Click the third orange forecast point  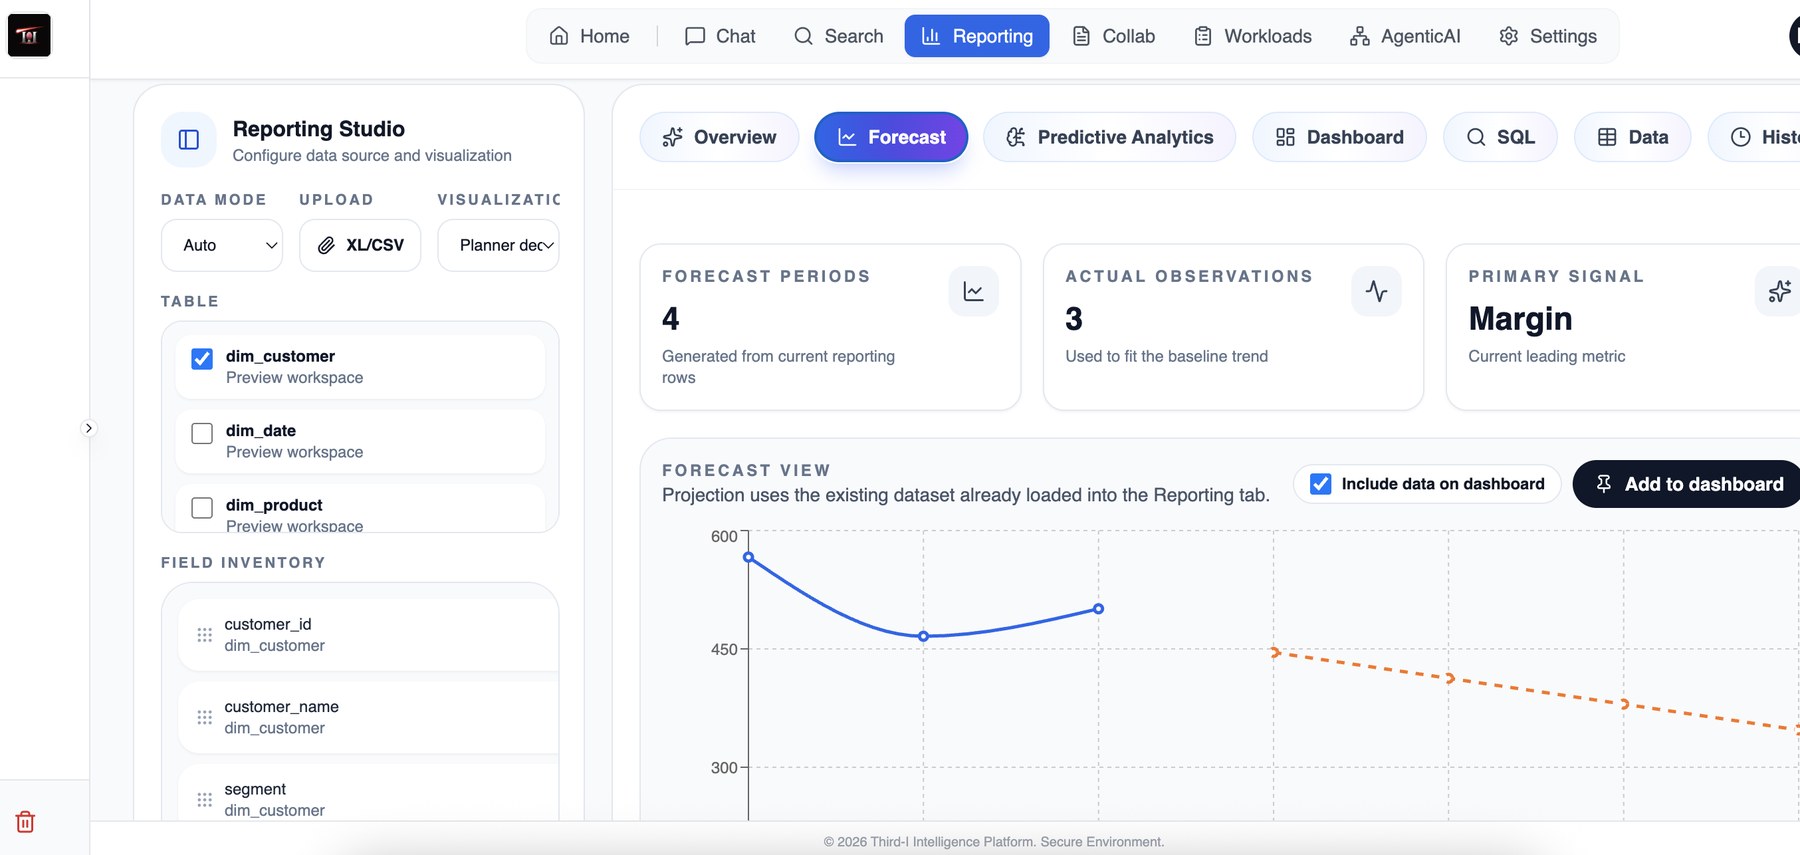(x=1625, y=704)
